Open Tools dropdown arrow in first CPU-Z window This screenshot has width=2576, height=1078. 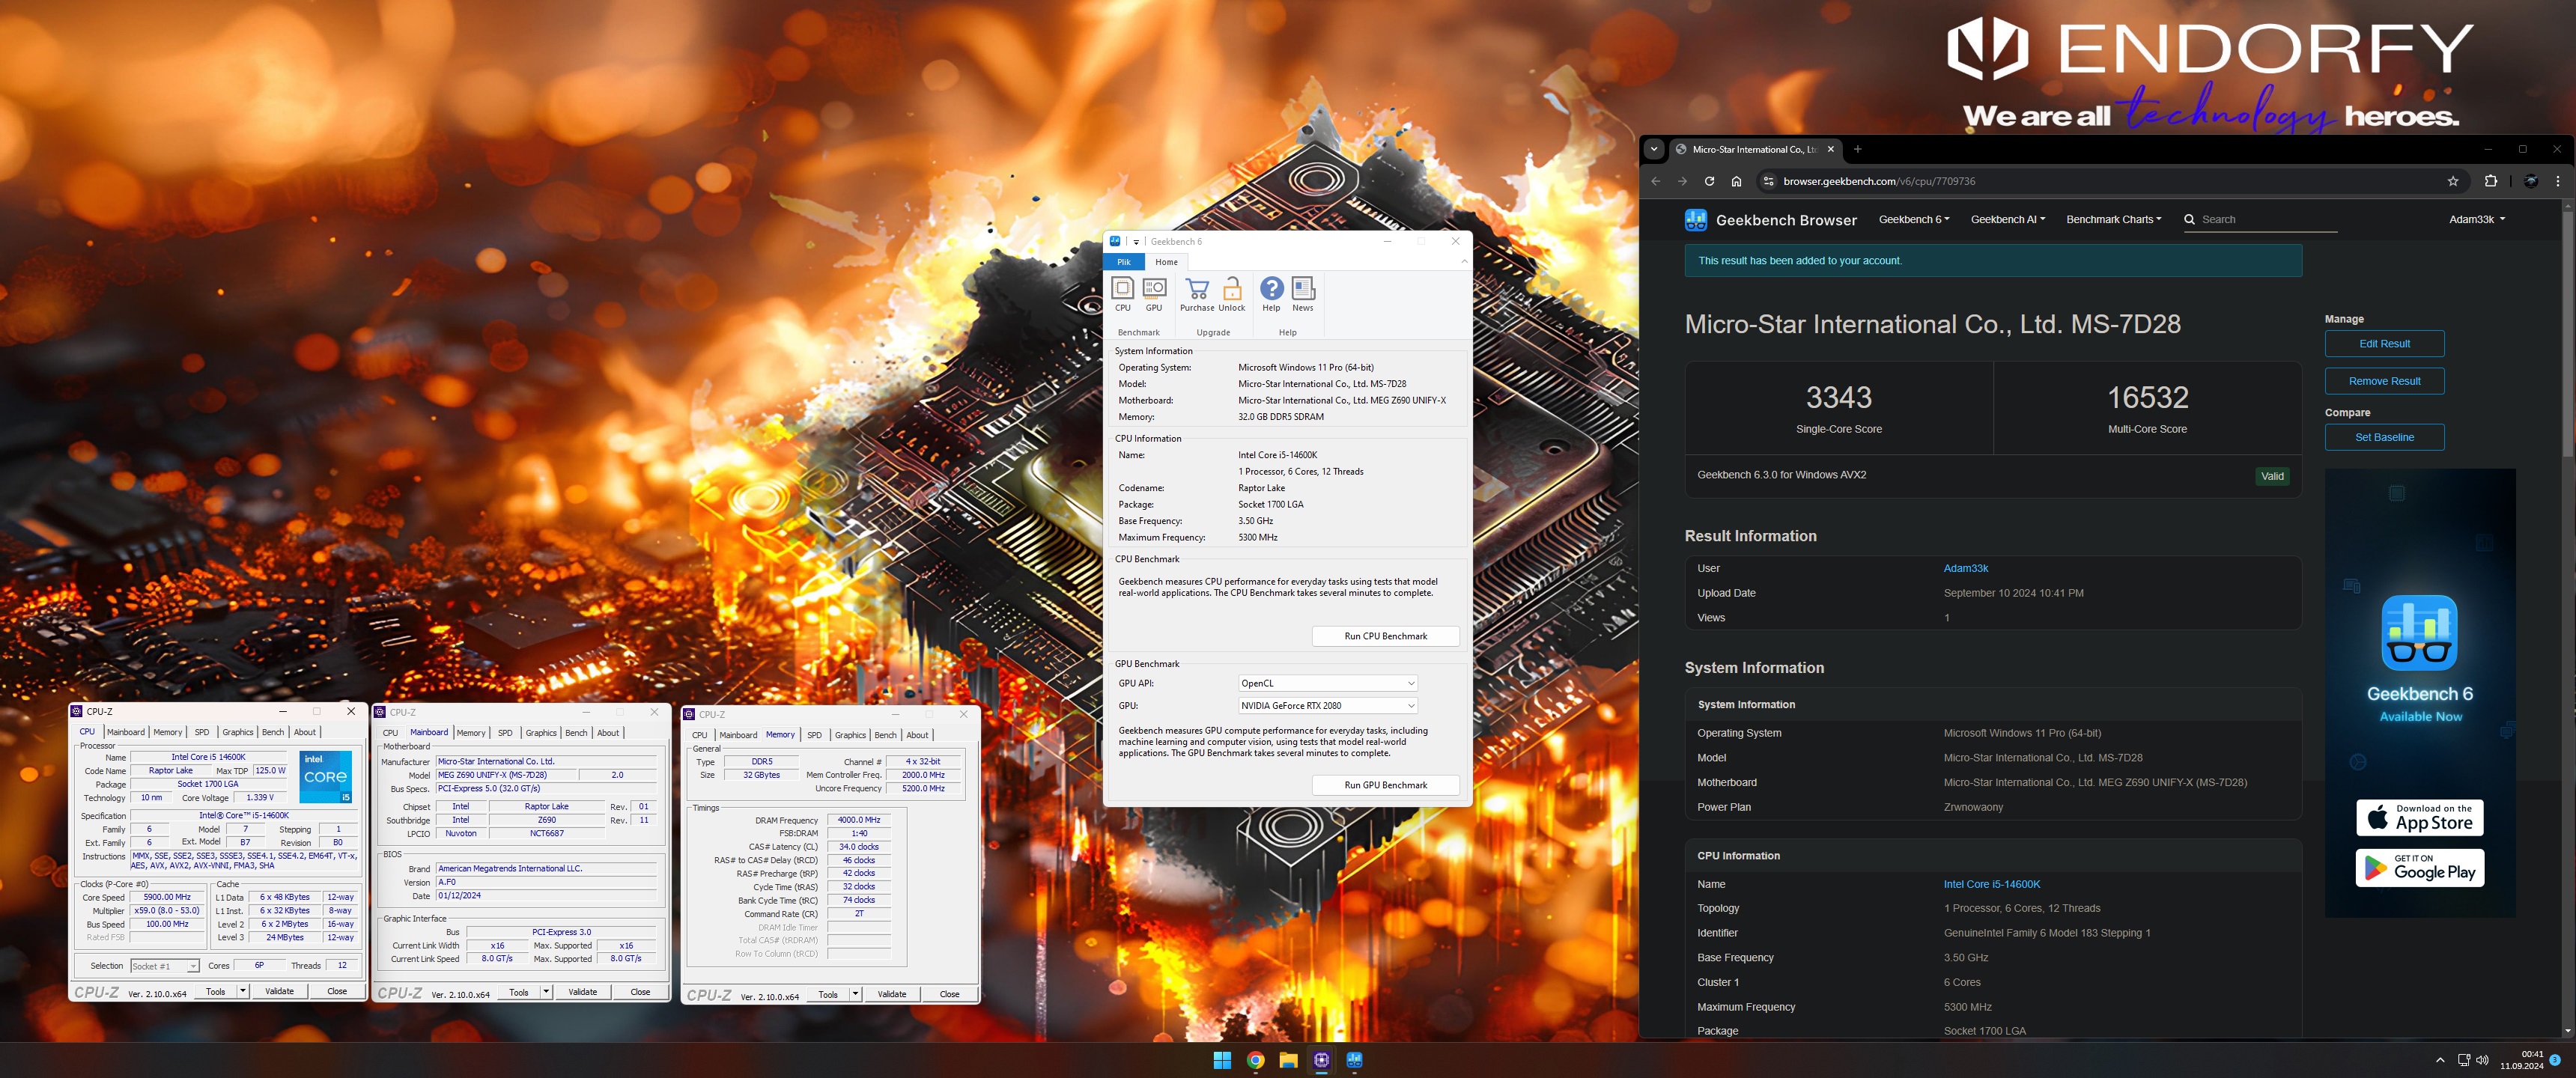tap(242, 991)
